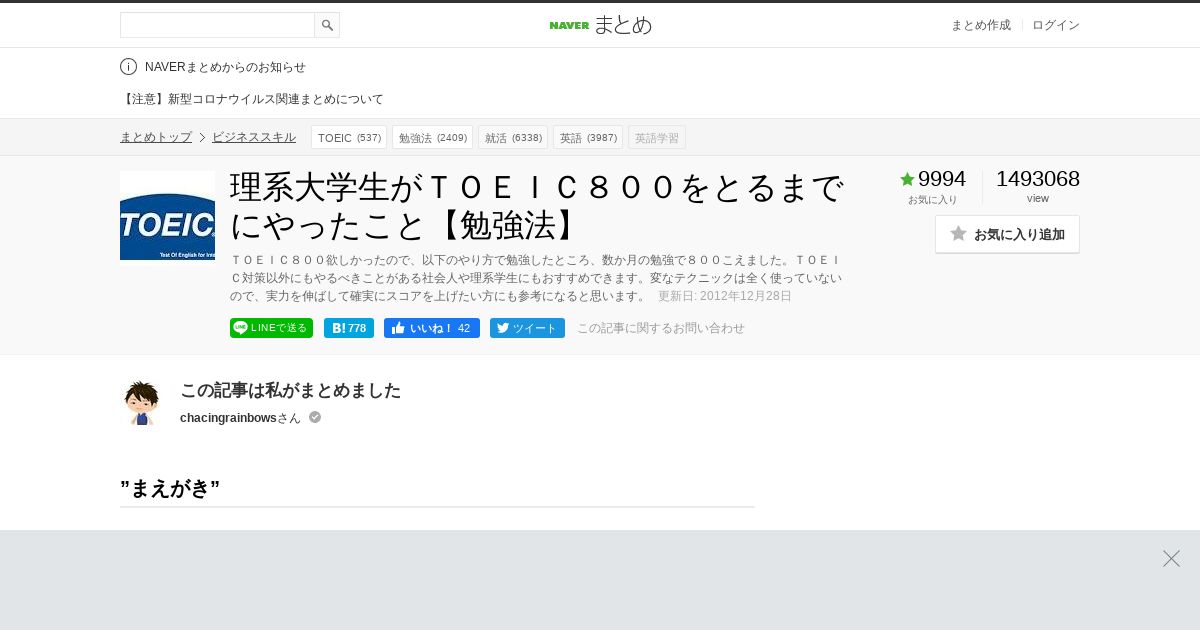Click the article title about TOEIC 800
The image size is (1200, 630).
pos(537,207)
